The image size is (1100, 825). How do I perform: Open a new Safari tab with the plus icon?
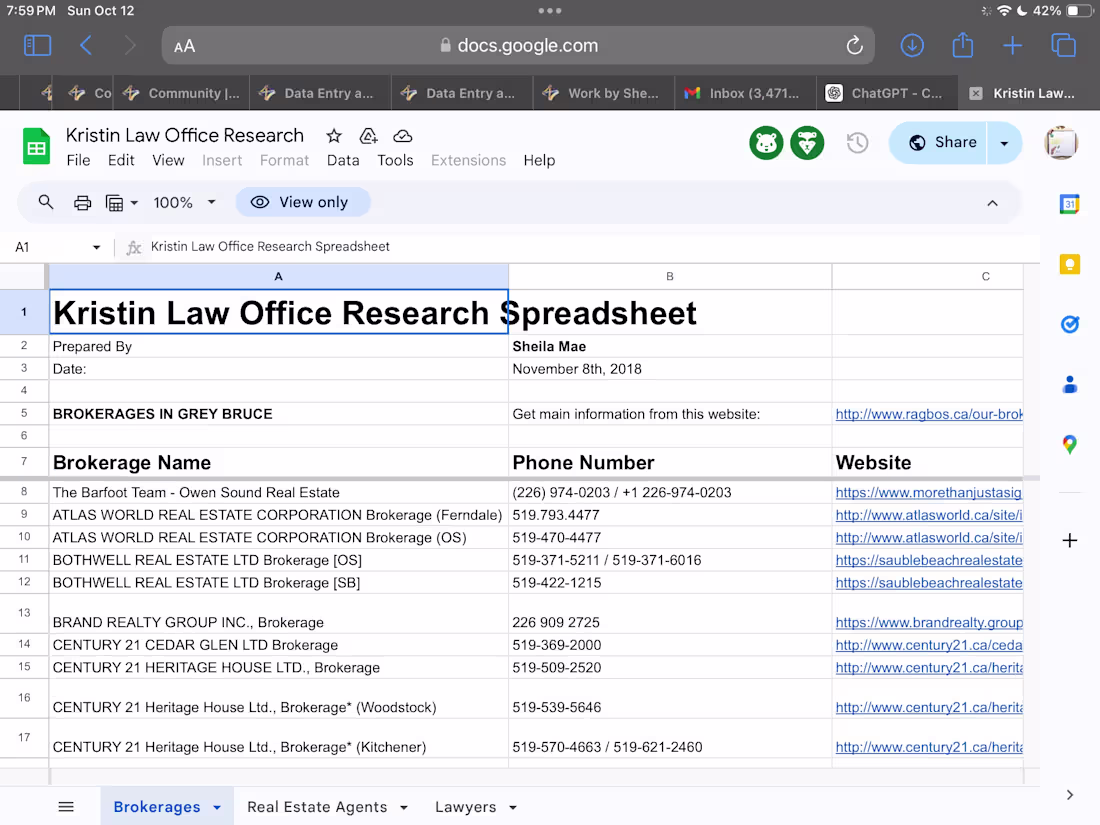1012,46
